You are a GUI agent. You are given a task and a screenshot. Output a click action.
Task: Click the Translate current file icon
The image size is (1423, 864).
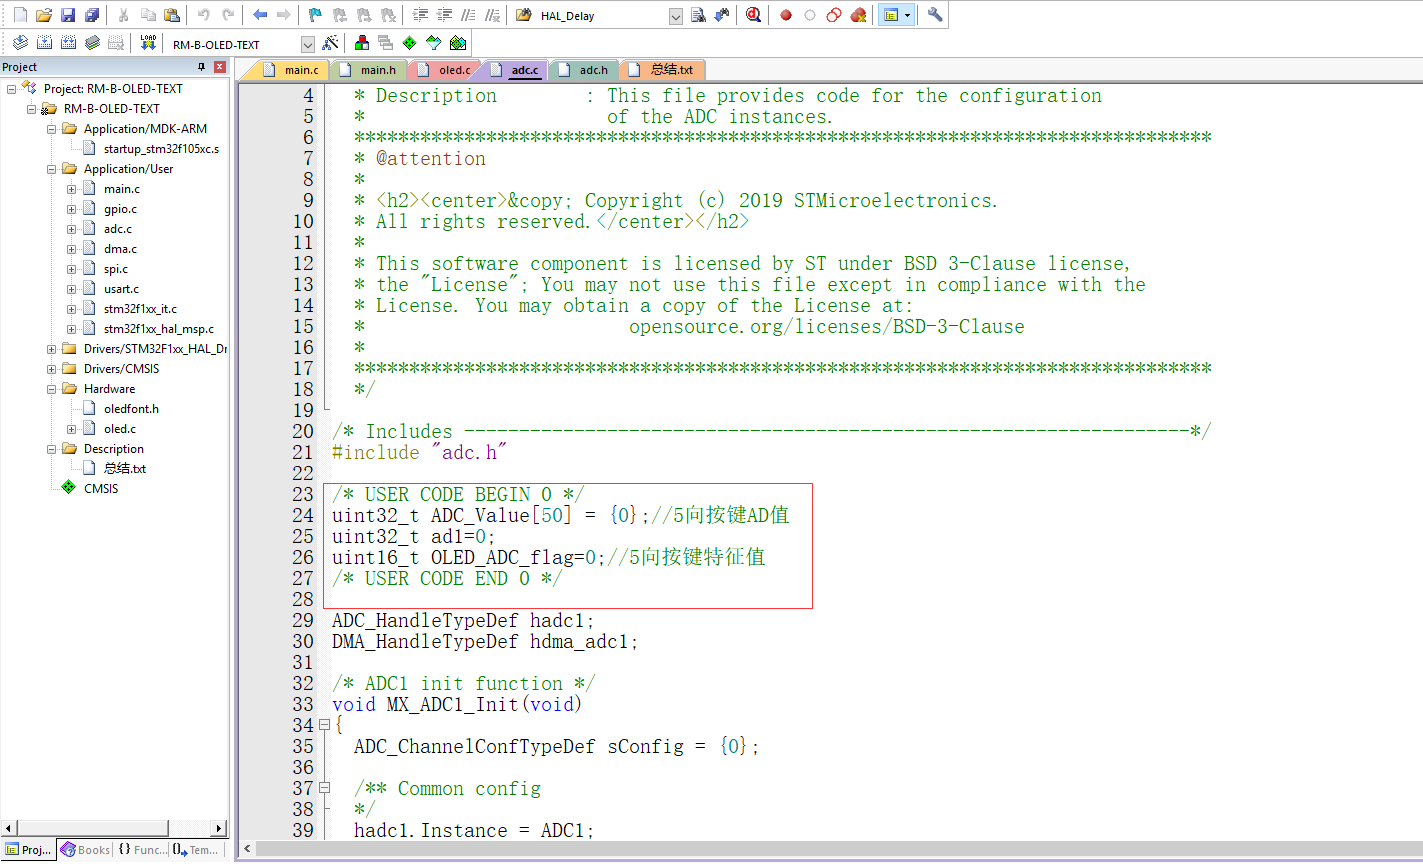pyautogui.click(x=20, y=43)
